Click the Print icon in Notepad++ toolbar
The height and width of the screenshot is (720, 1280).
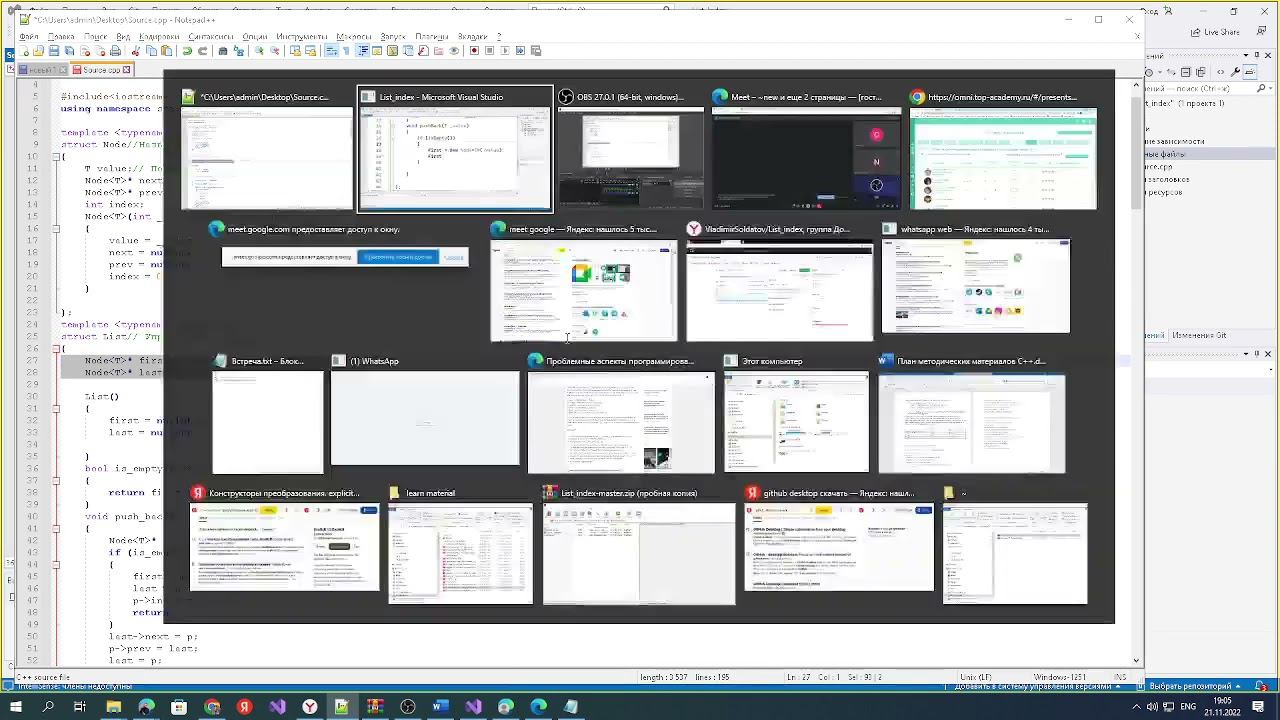click(116, 51)
